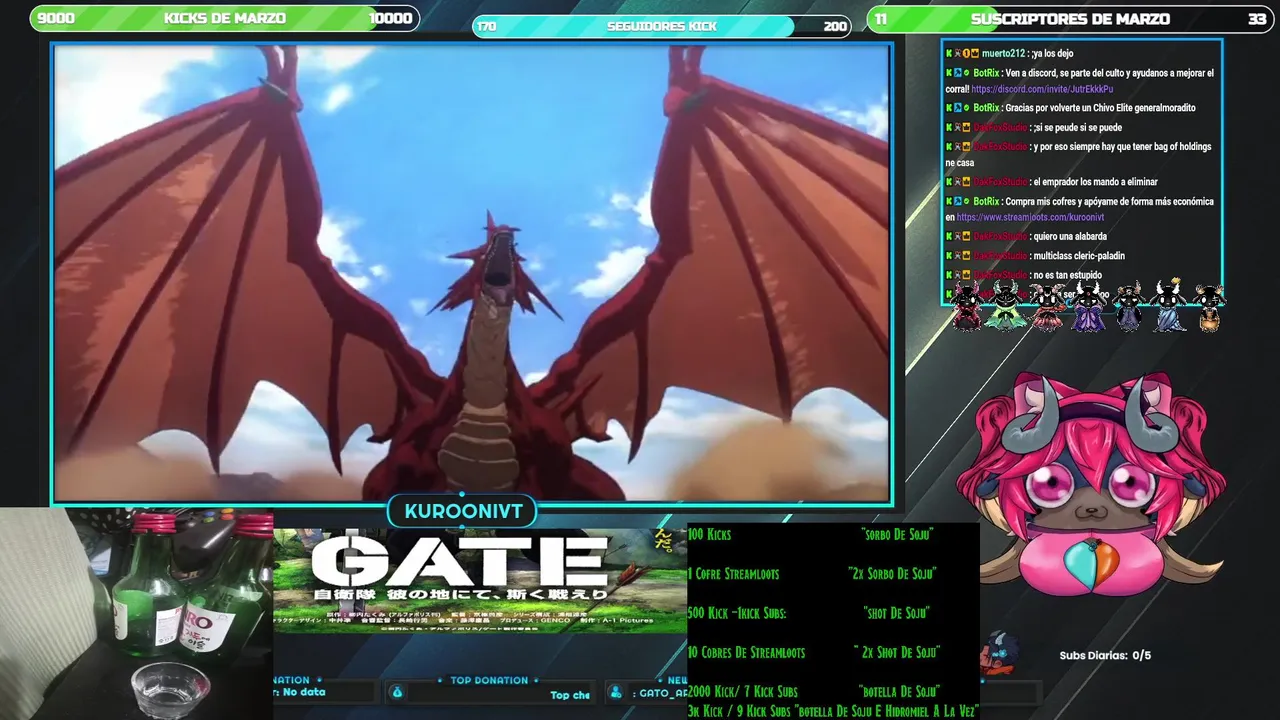The width and height of the screenshot is (1280, 720).
Task: Click the "2000 Kick/ 7 Kick Subs" reward row
Action: click(814, 691)
